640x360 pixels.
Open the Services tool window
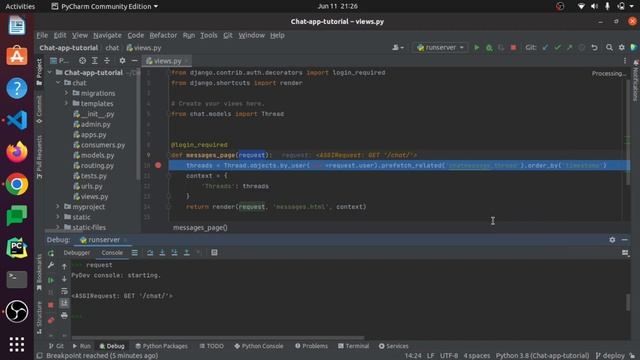tap(393, 346)
